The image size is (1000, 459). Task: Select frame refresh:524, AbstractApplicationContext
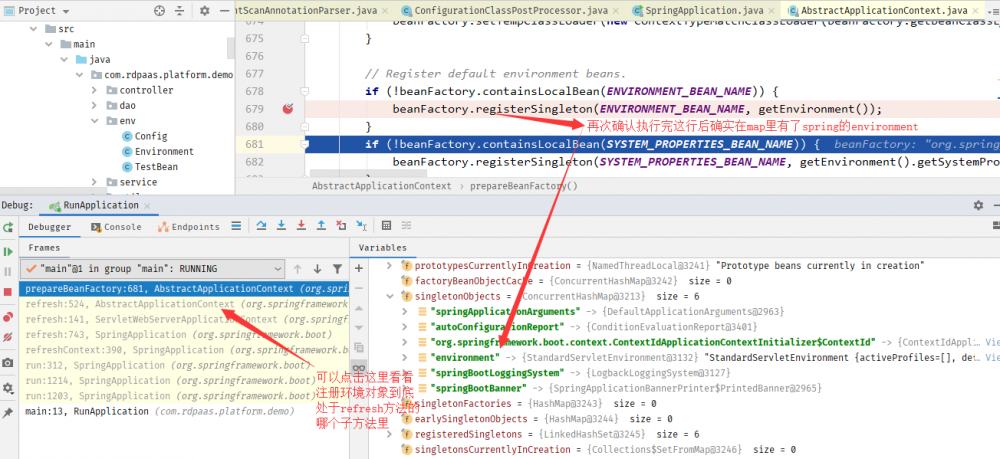184,304
